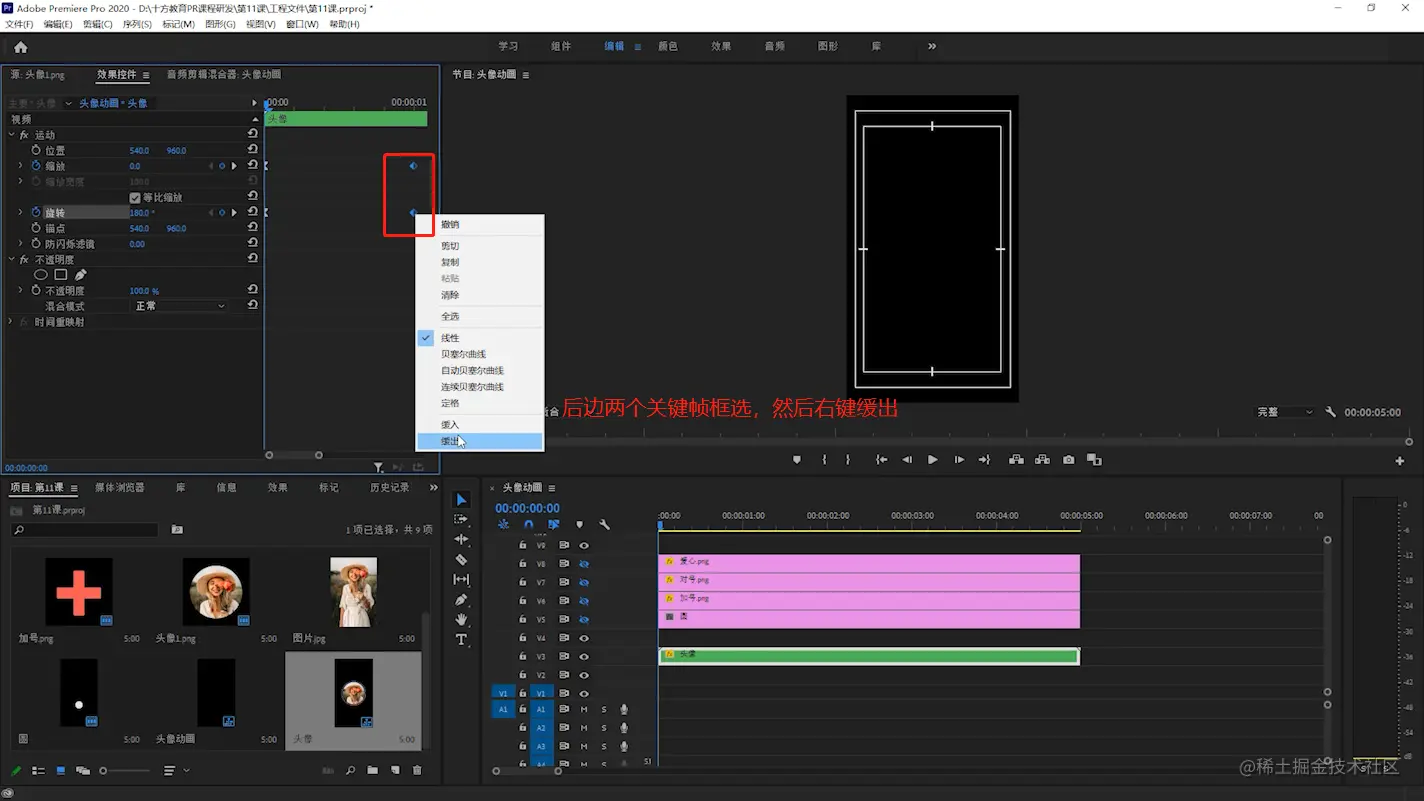Choose 缓出 in context menu
Image resolution: width=1424 pixels, height=801 pixels.
click(480, 441)
